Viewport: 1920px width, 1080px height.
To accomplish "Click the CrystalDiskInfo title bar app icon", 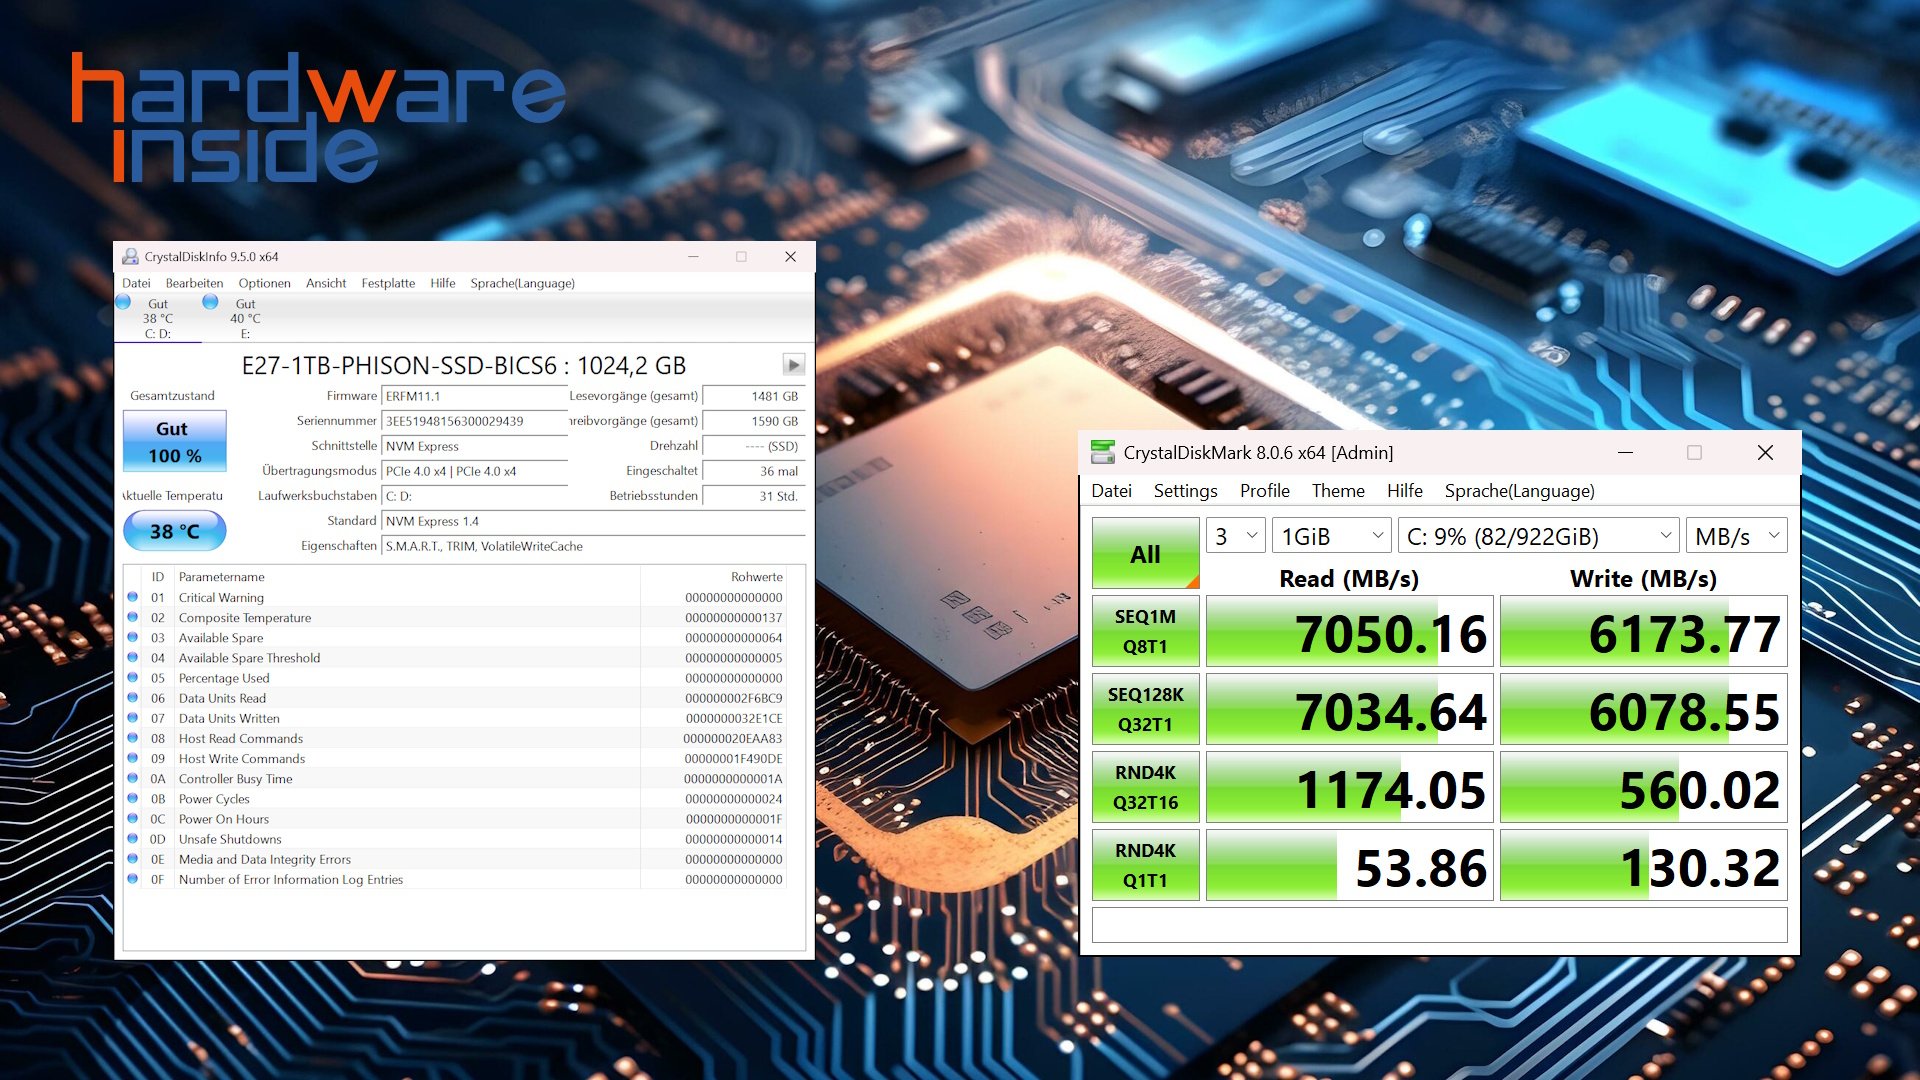I will tap(131, 257).
